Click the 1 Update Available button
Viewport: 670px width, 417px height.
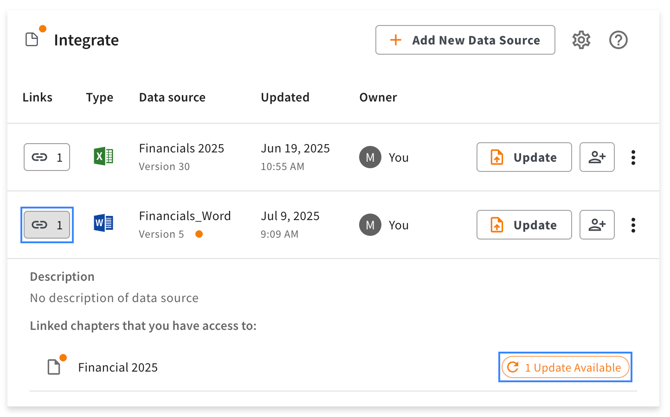coord(565,367)
